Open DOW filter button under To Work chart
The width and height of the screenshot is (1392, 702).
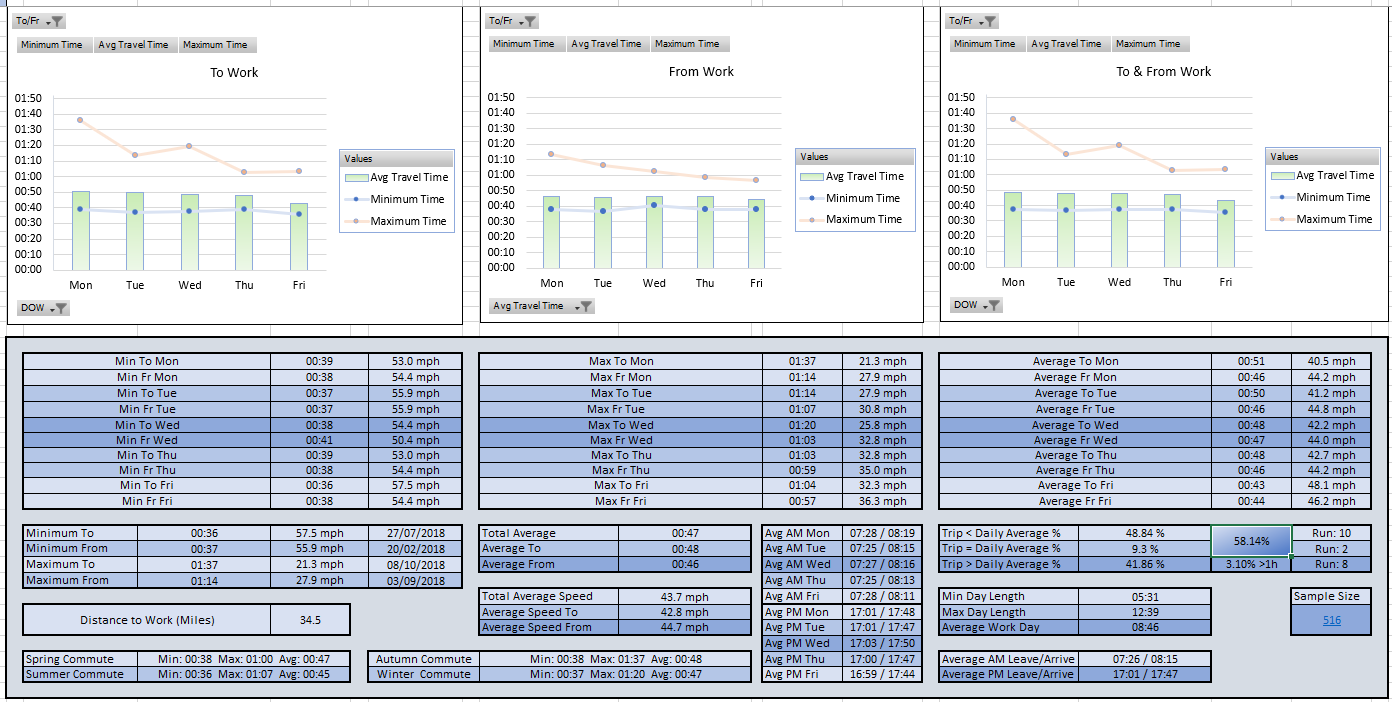click(59, 308)
